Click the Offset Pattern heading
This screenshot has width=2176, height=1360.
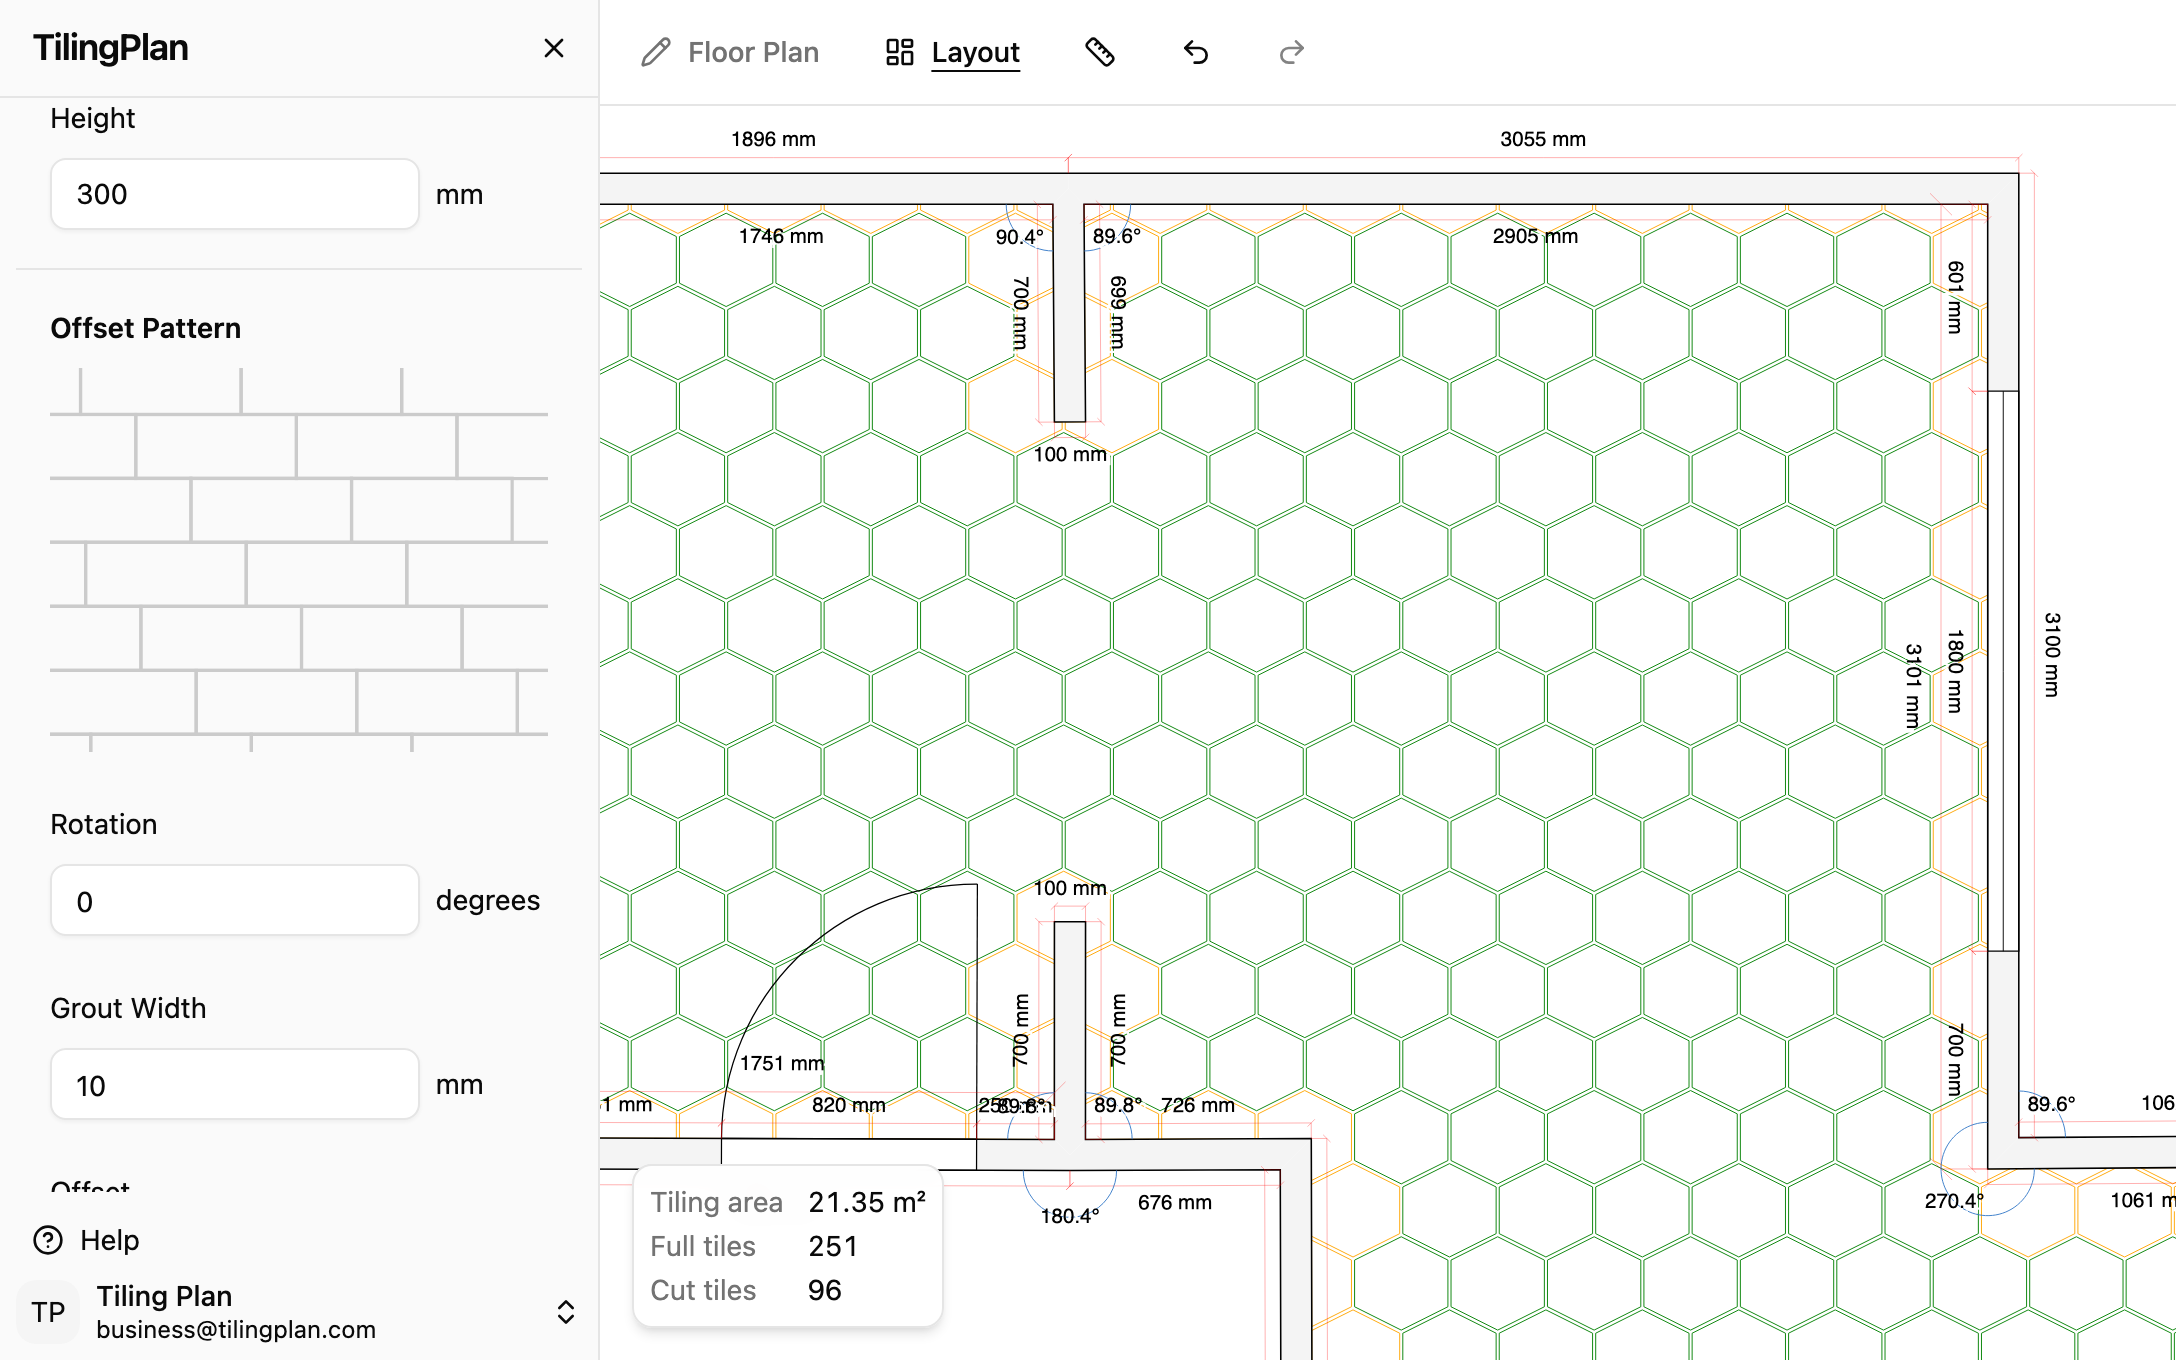coord(146,328)
